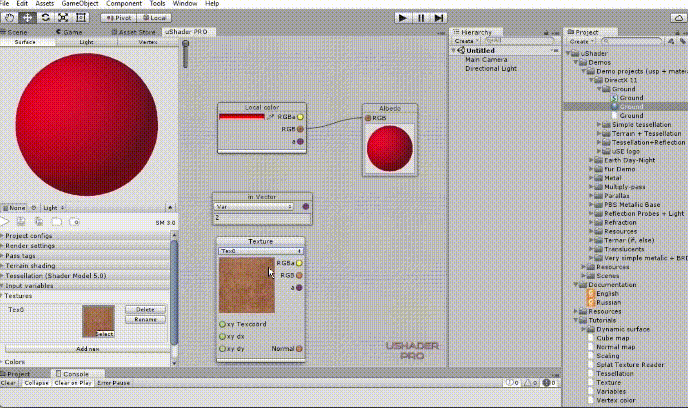This screenshot has width=688, height=408.
Task: Toggle Pivot handle position button
Action: pos(118,18)
